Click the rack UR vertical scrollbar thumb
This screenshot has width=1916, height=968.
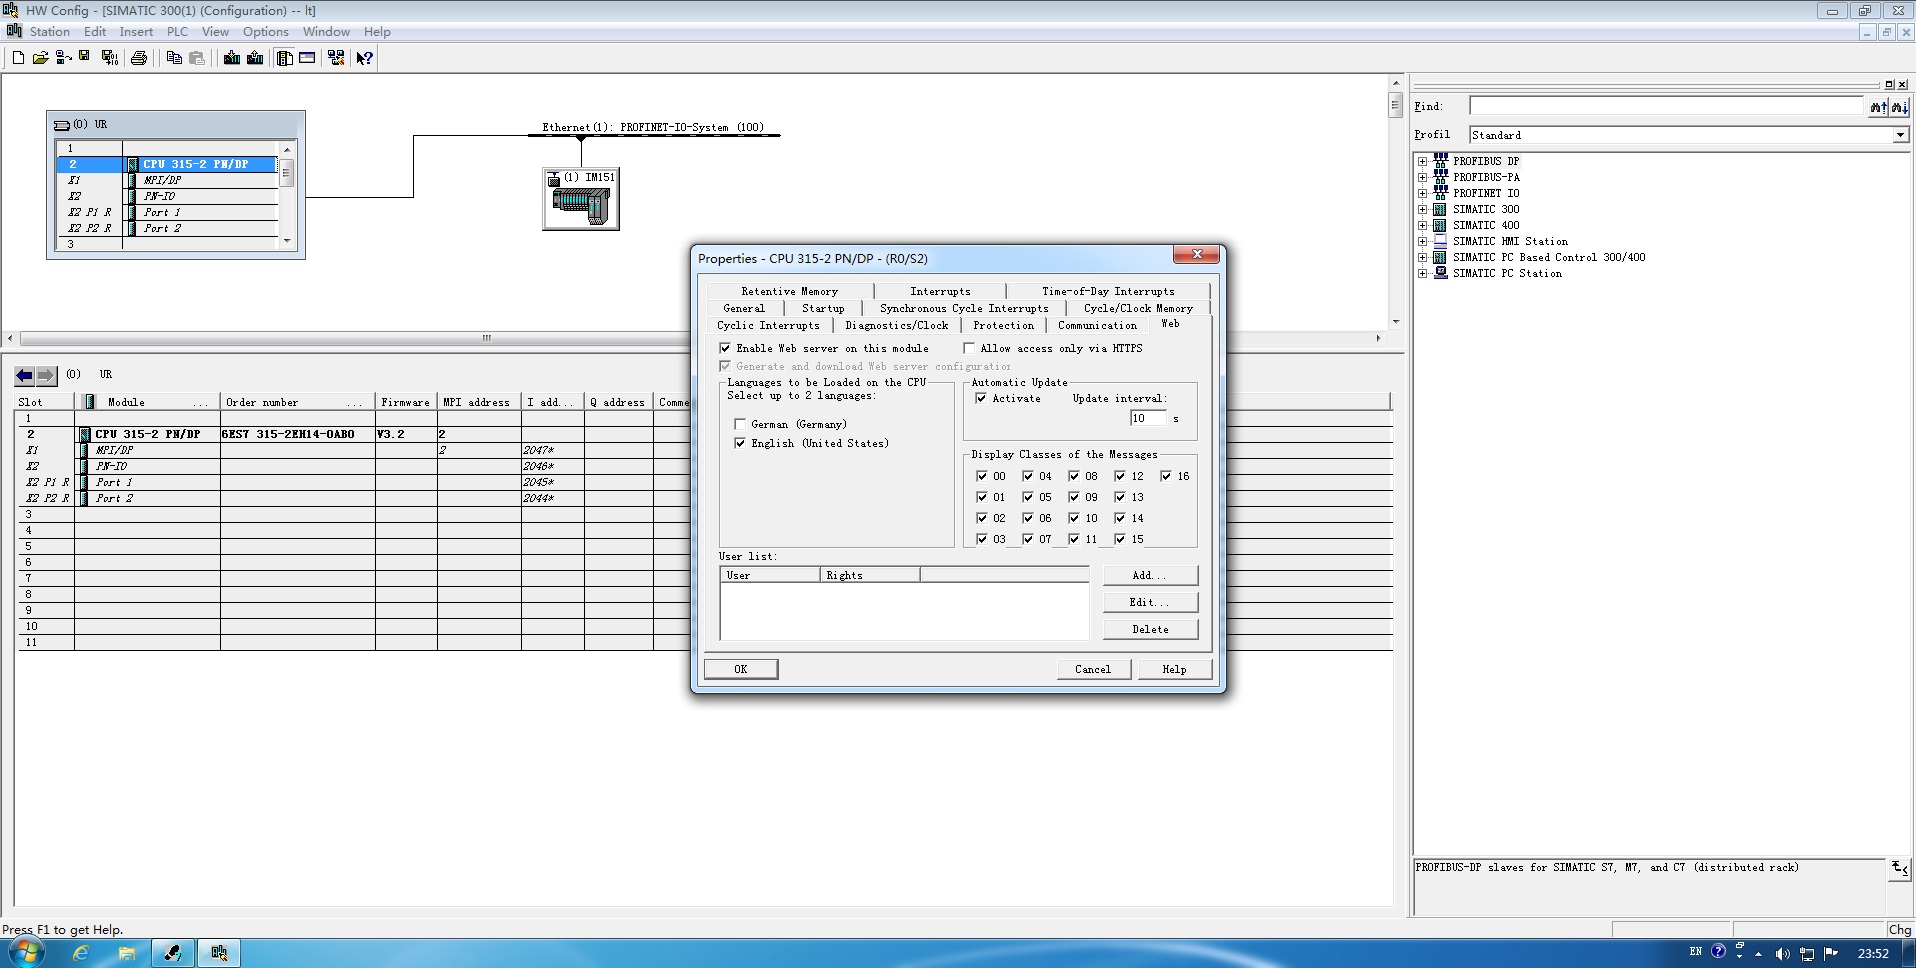point(287,173)
